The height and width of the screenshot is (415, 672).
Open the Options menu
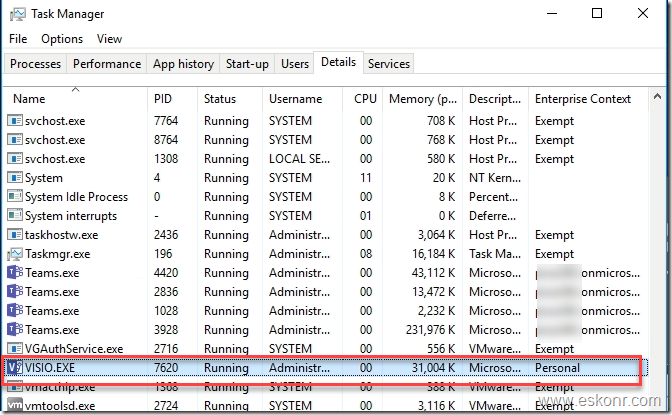coord(62,39)
